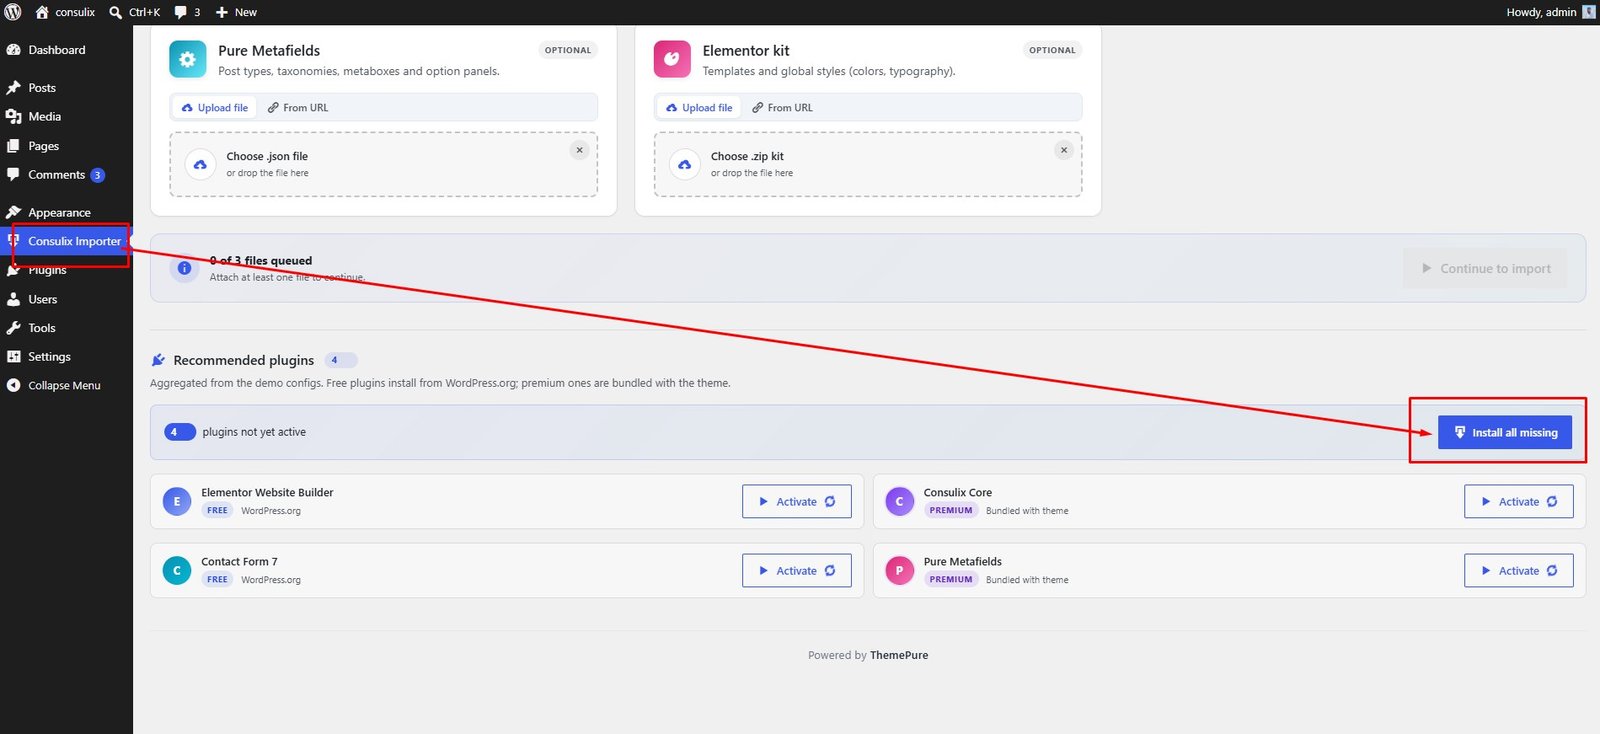Click the New content button in admin bar
1600x734 pixels.
(236, 12)
